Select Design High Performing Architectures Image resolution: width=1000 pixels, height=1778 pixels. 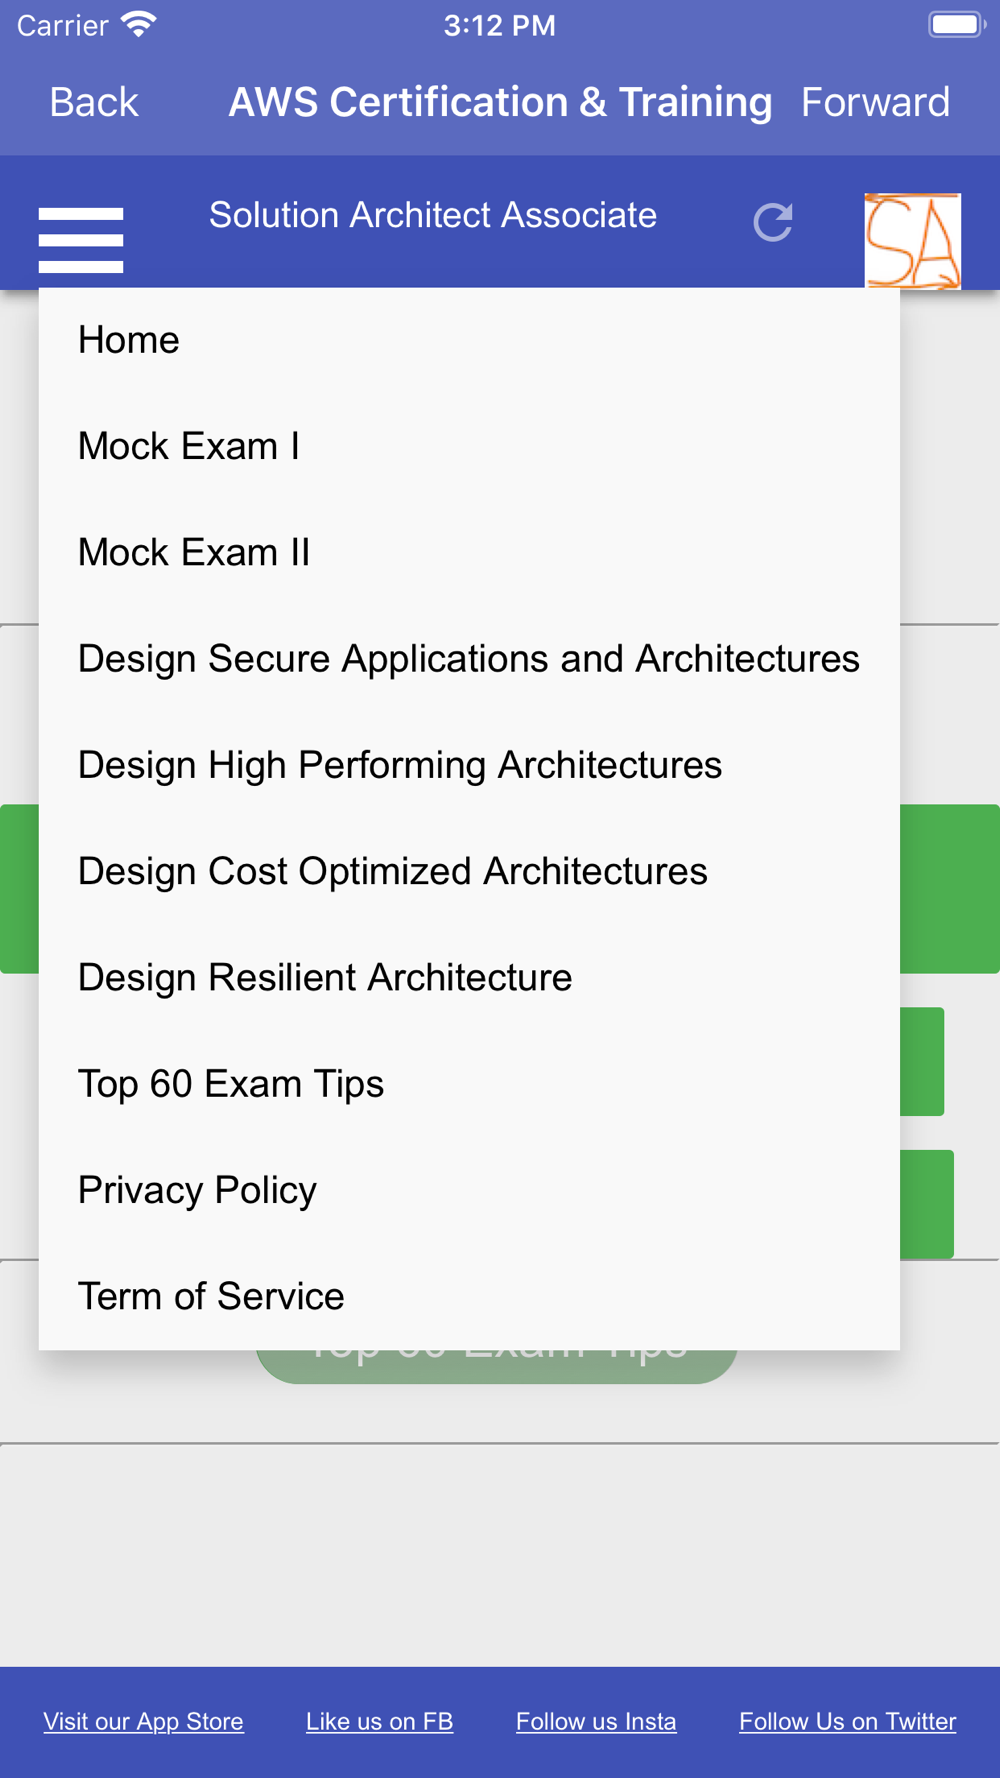(x=400, y=765)
